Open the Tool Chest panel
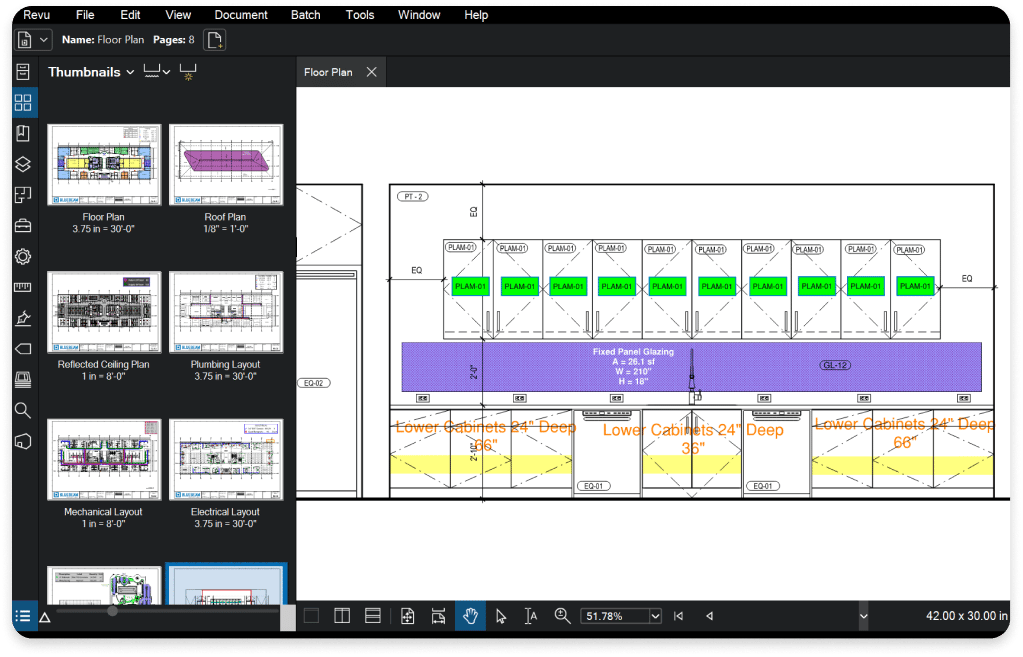This screenshot has width=1023, height=657. pos(22,225)
